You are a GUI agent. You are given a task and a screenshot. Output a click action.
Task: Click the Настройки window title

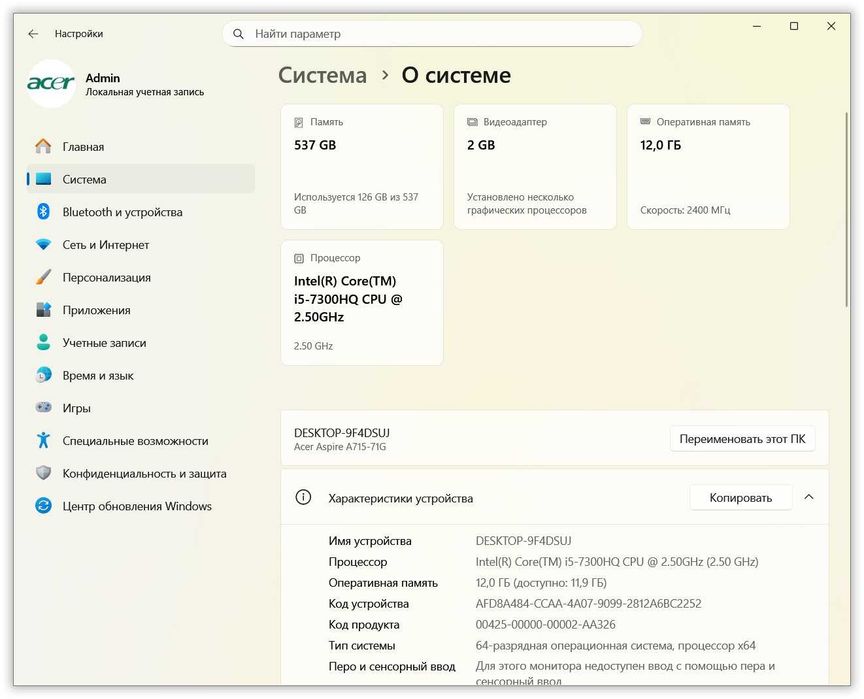click(x=79, y=34)
